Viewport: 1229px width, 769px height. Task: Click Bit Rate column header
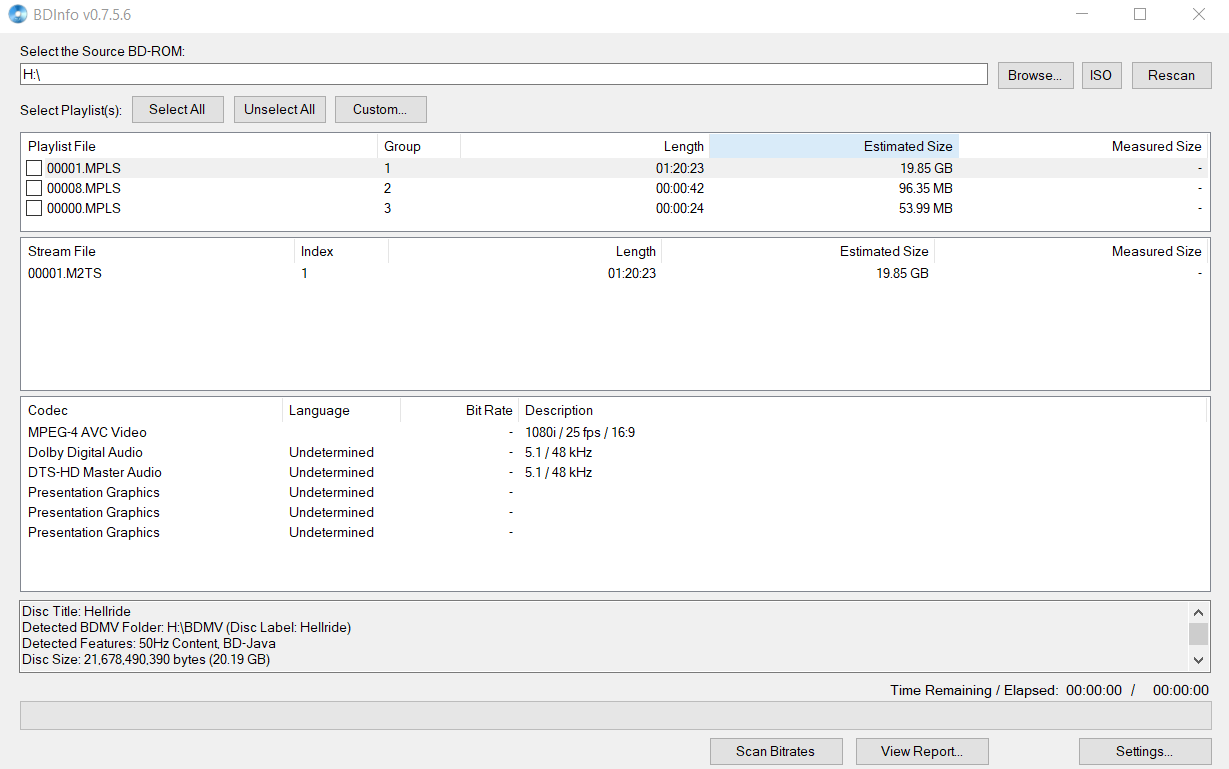click(459, 410)
